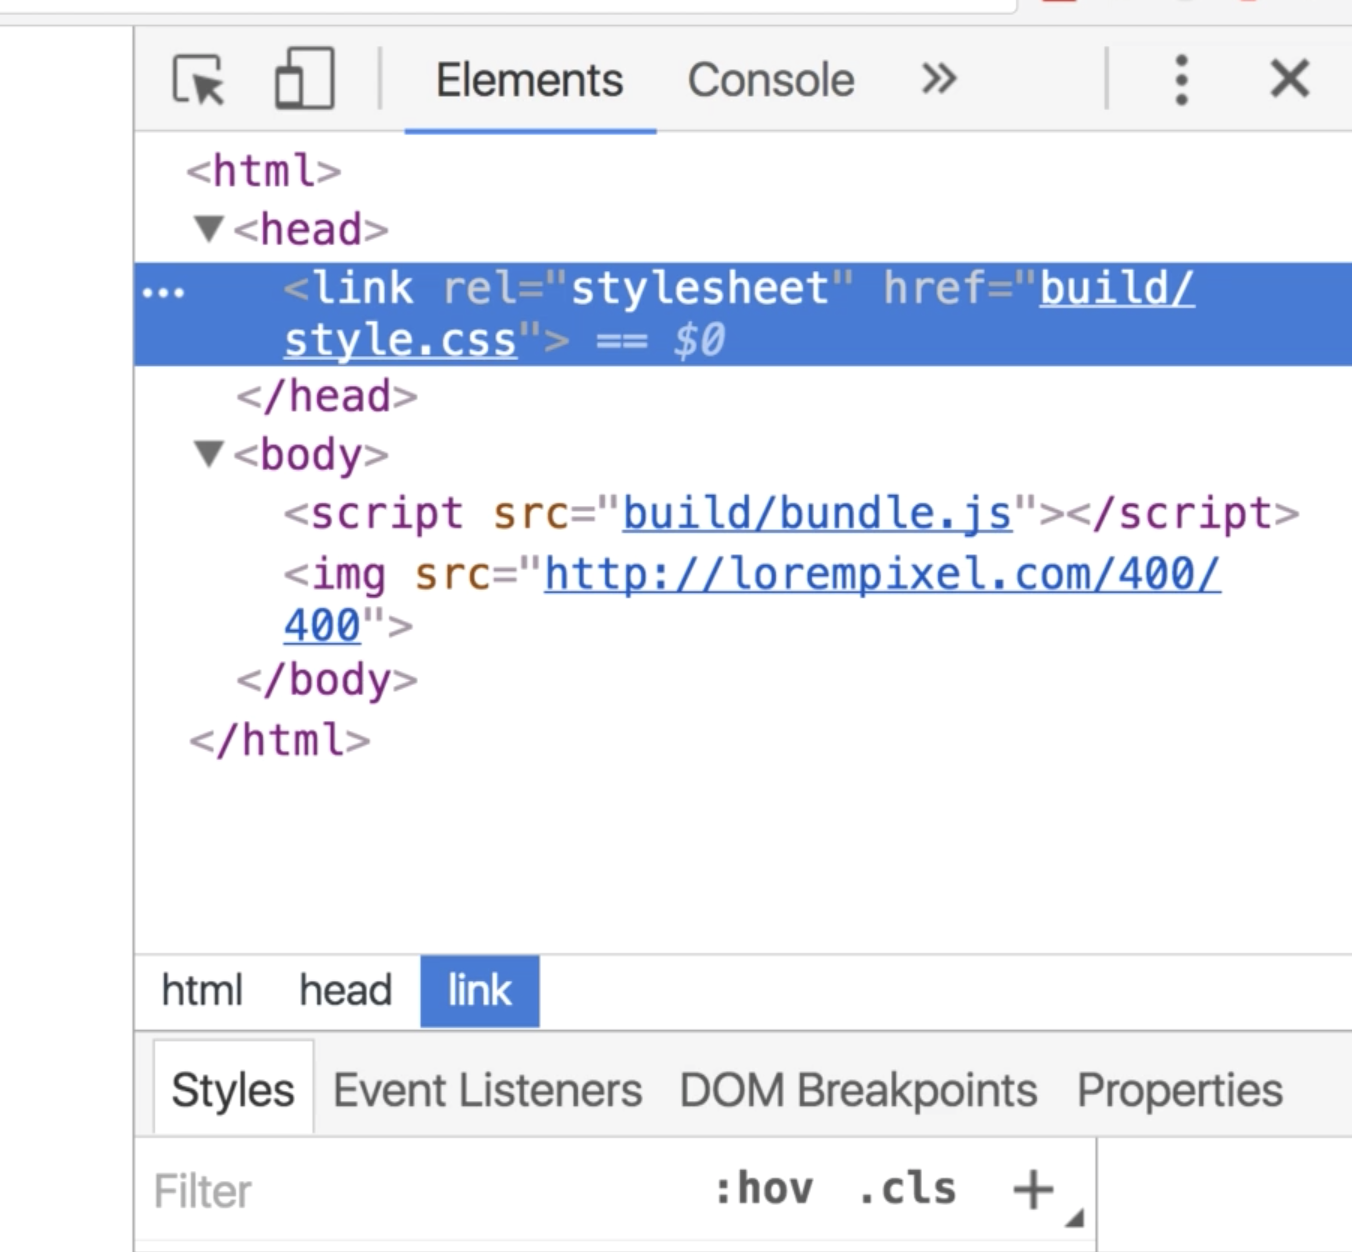
Task: Select the closing </head> tag row
Action: pyautogui.click(x=326, y=396)
